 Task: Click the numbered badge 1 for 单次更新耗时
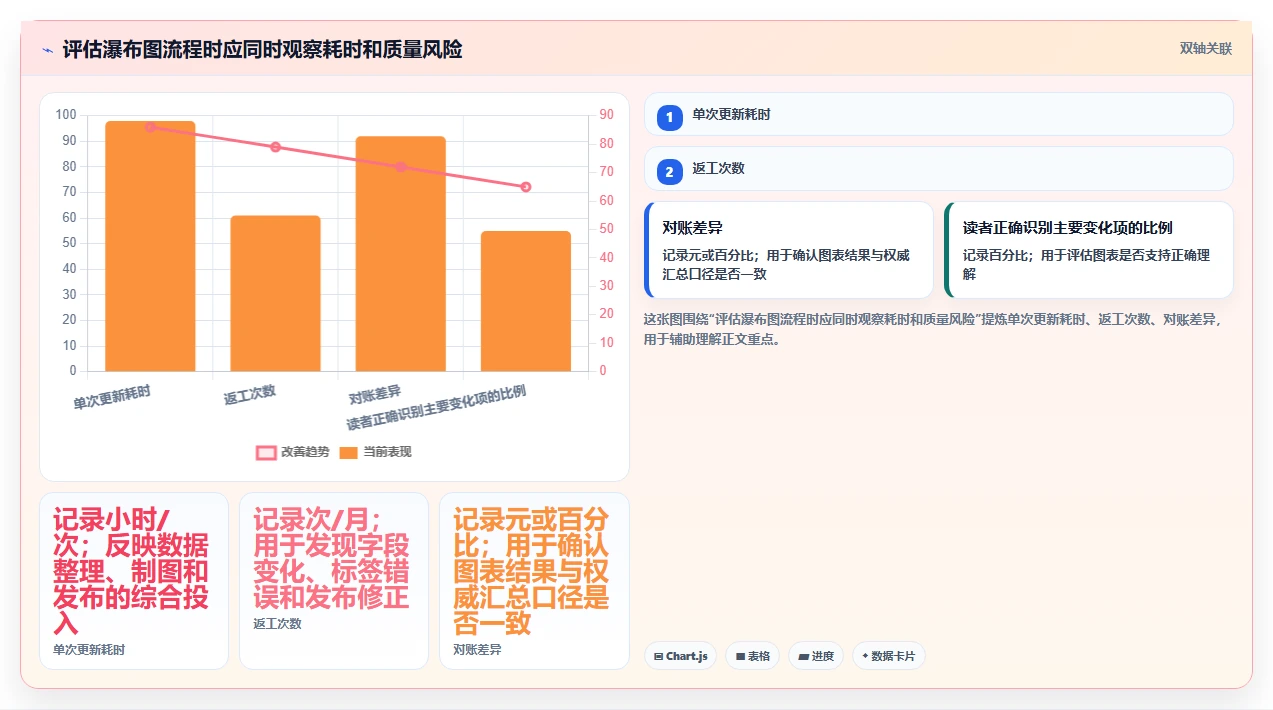(x=670, y=118)
